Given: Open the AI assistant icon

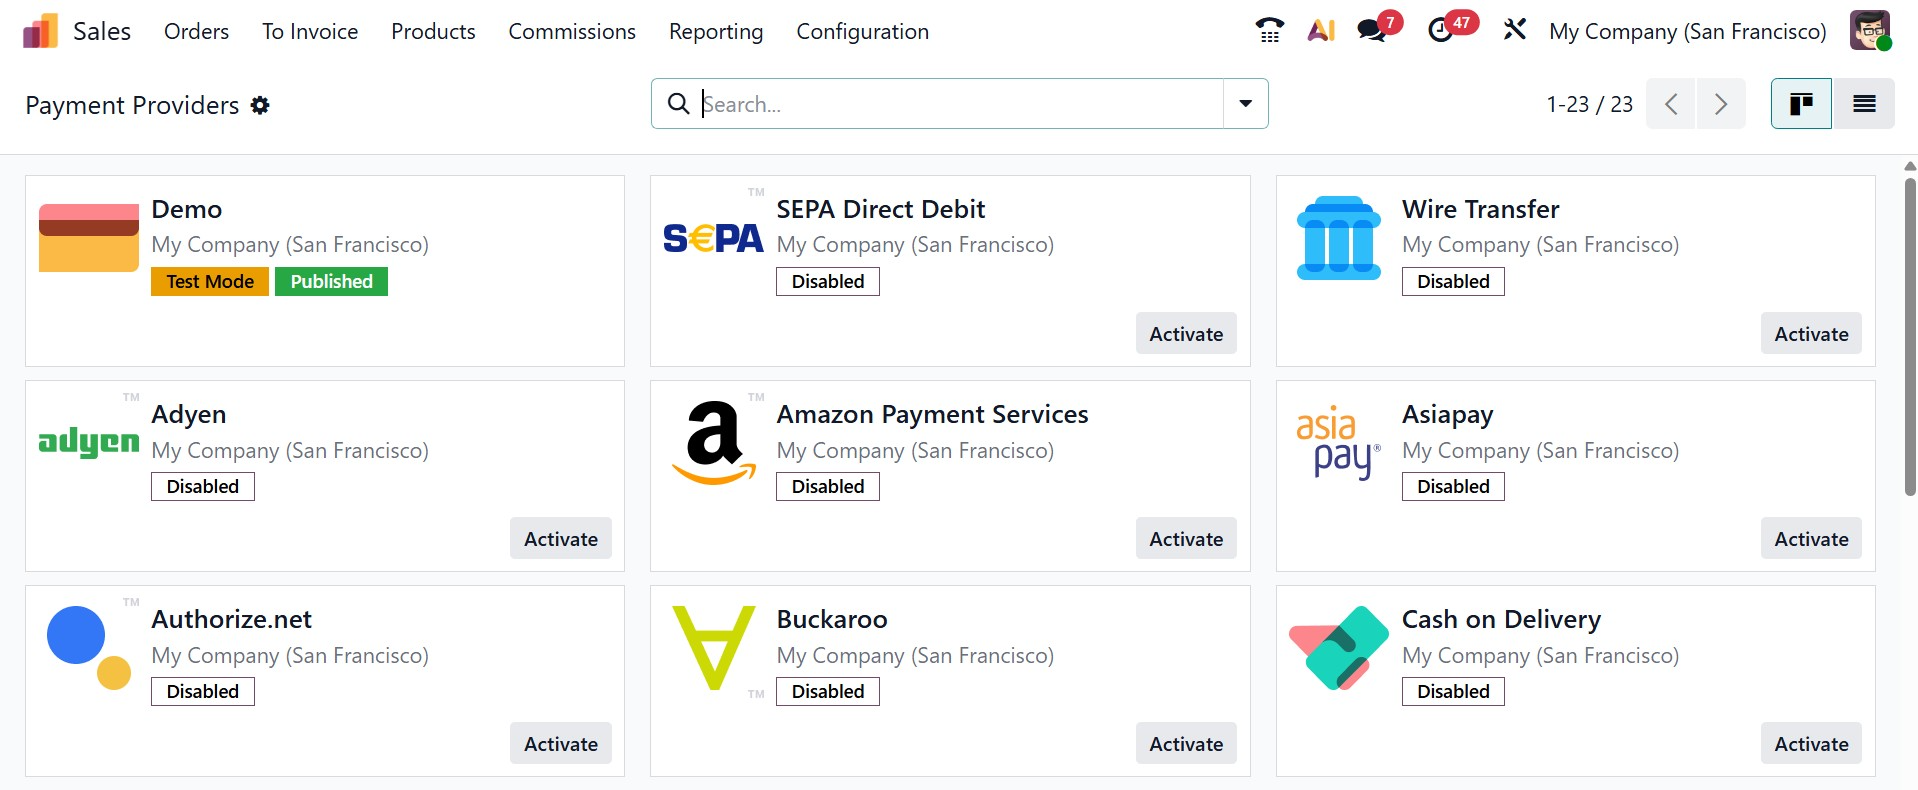Looking at the screenshot, I should [x=1321, y=31].
